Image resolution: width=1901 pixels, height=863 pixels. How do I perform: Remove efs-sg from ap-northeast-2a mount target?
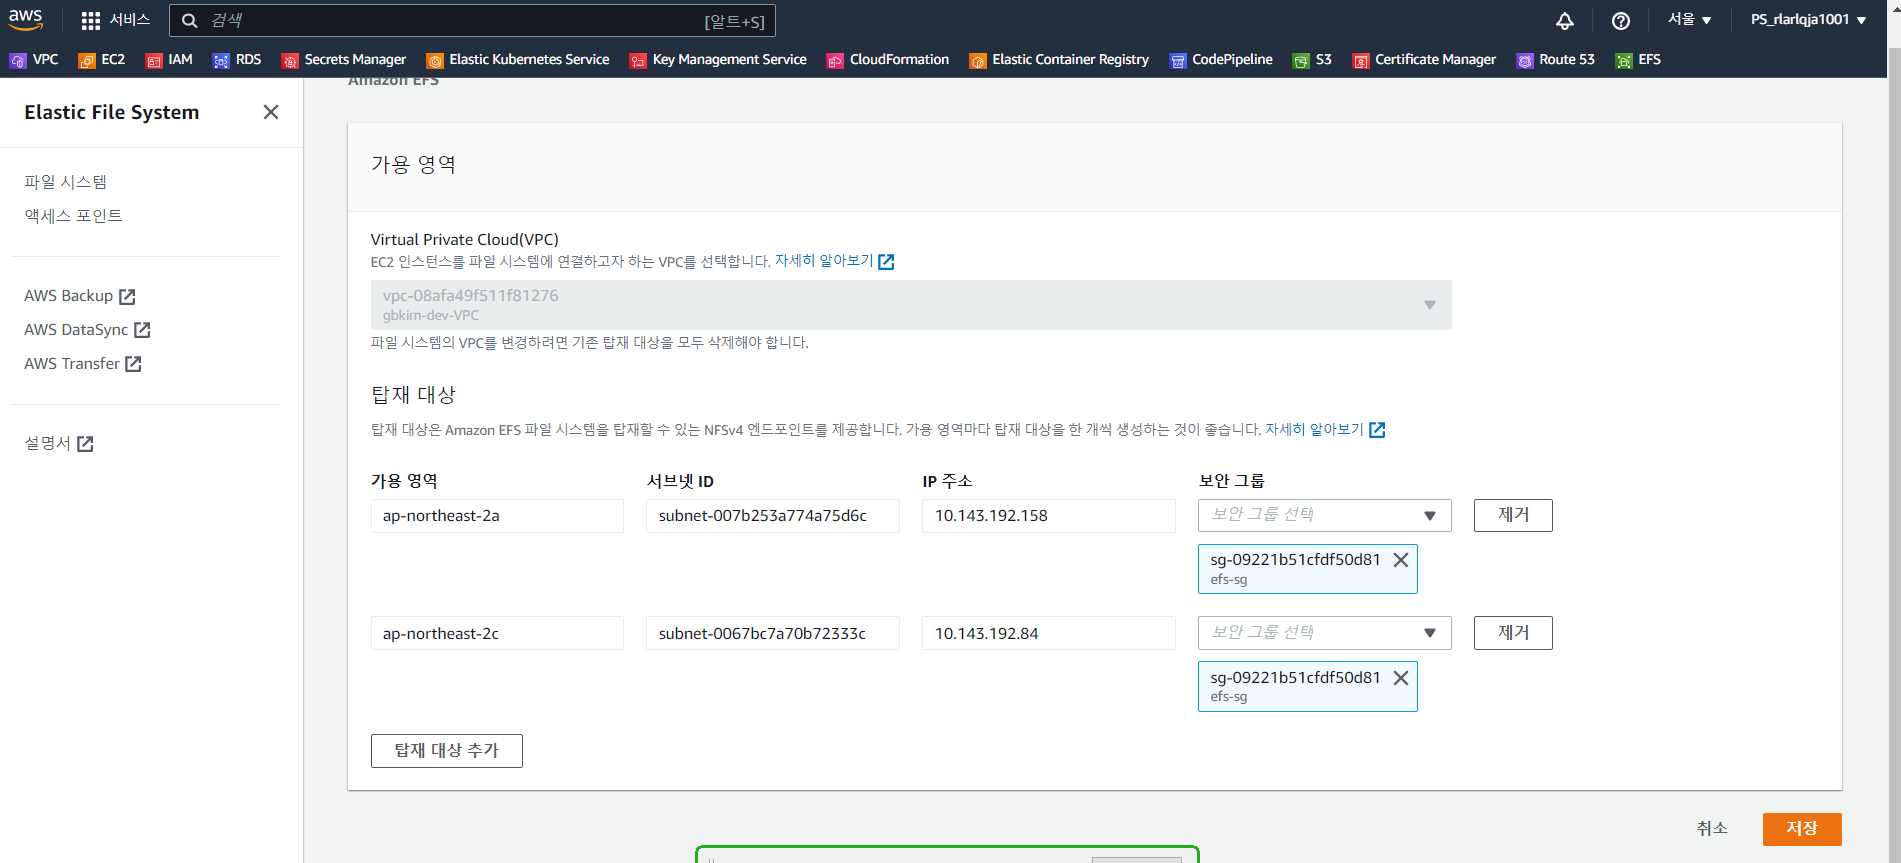pyautogui.click(x=1400, y=560)
